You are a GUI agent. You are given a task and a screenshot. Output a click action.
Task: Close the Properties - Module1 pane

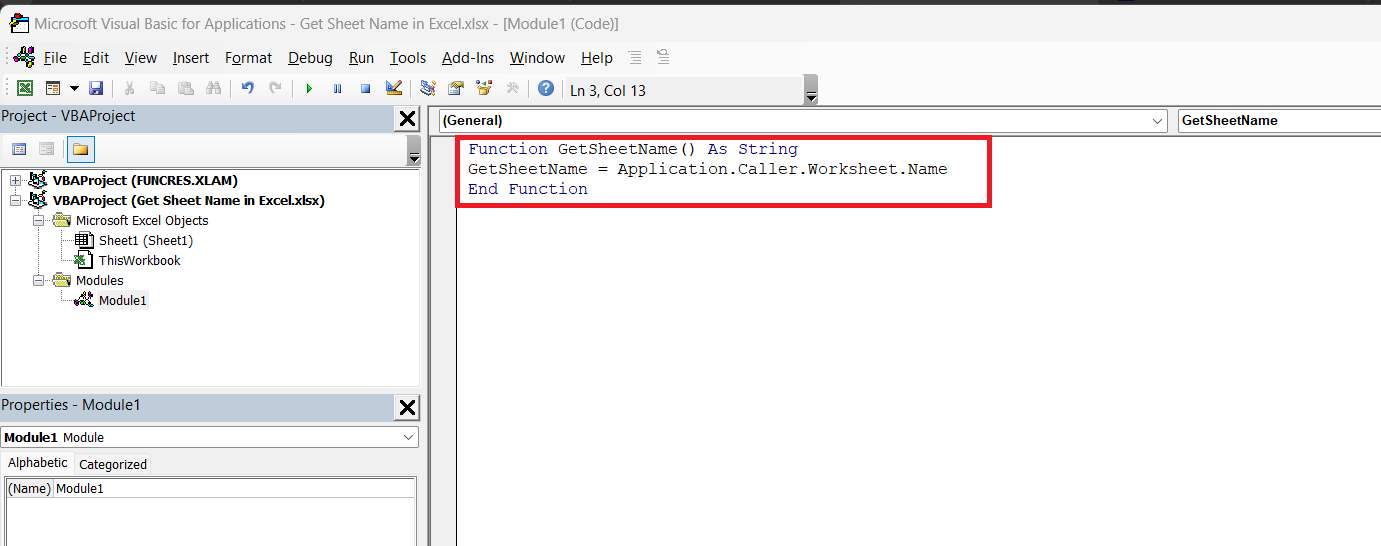(x=407, y=408)
